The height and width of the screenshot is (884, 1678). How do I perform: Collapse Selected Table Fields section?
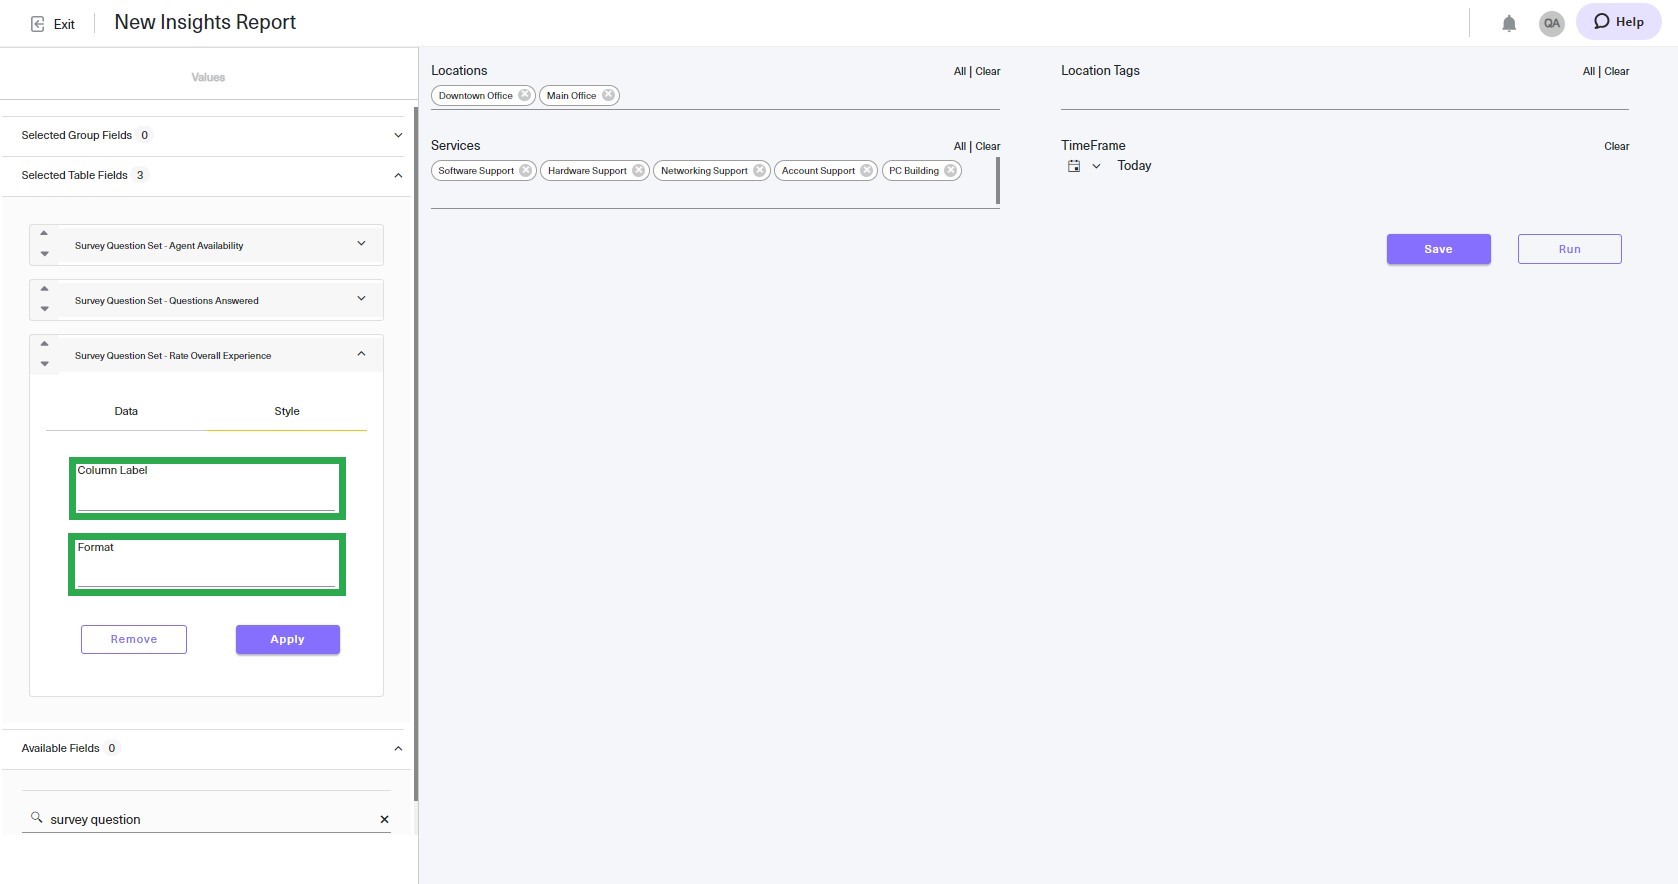[x=398, y=175]
